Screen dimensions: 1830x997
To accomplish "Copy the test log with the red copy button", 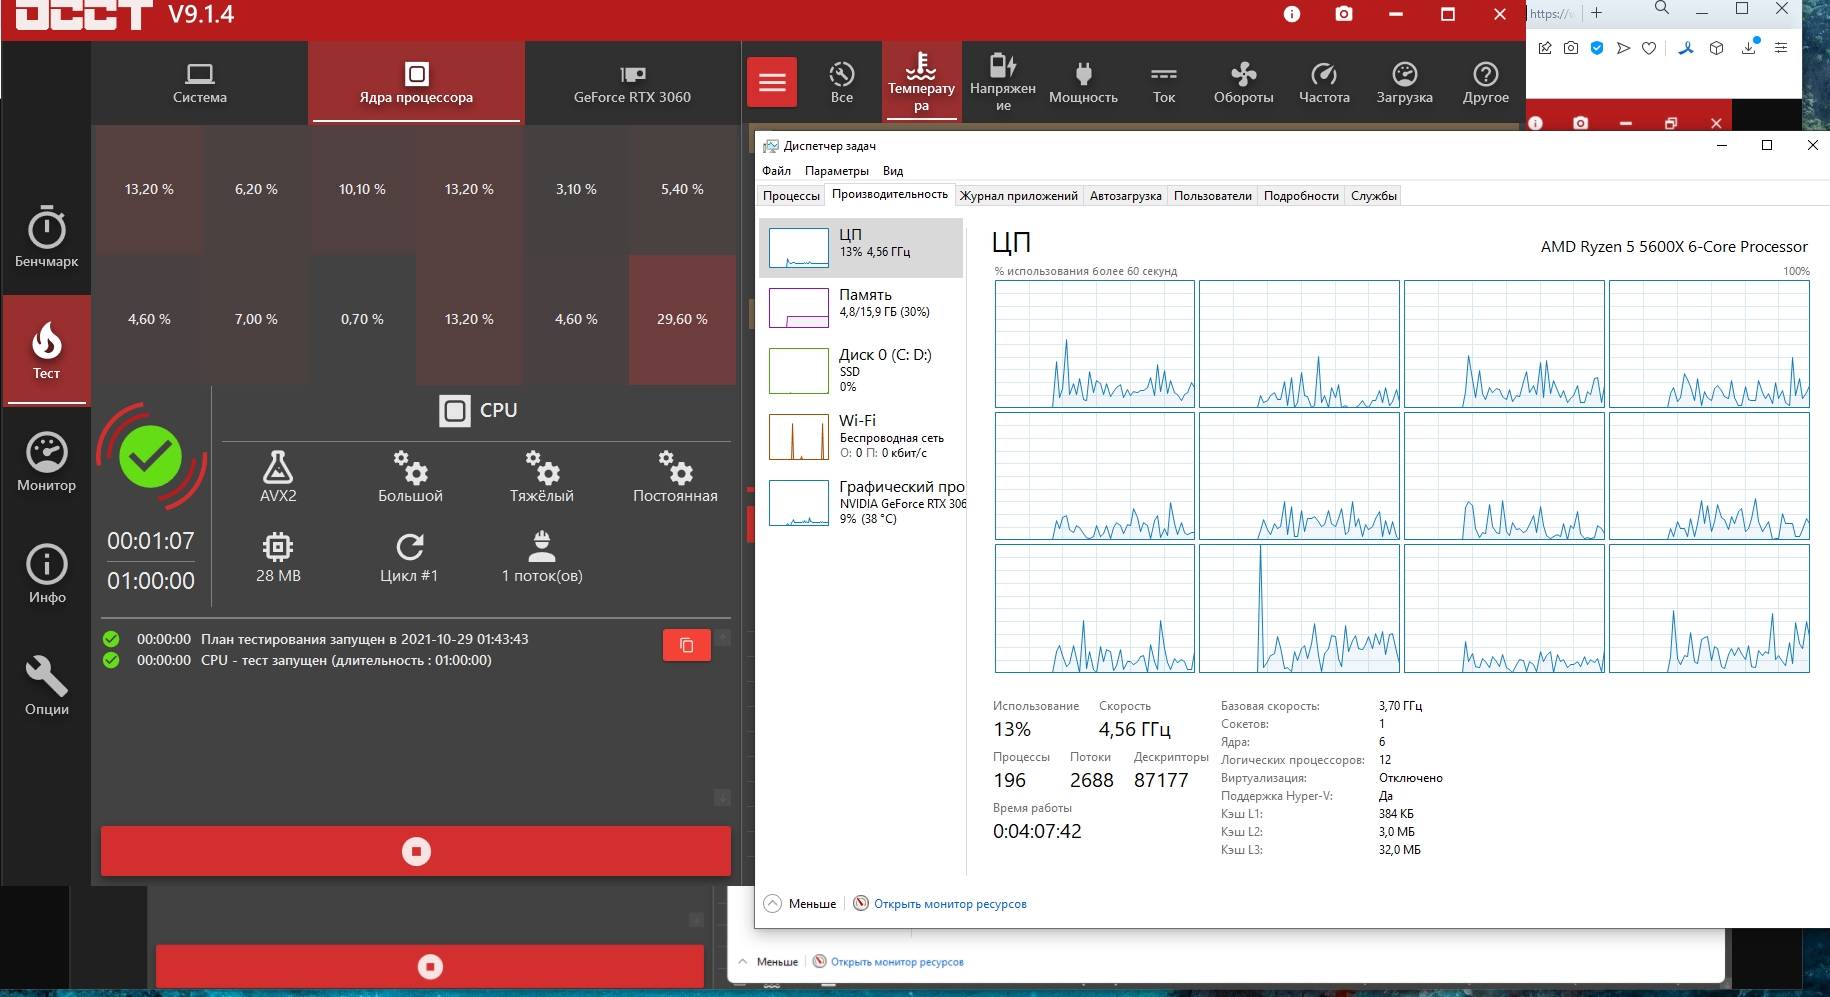I will tap(687, 645).
